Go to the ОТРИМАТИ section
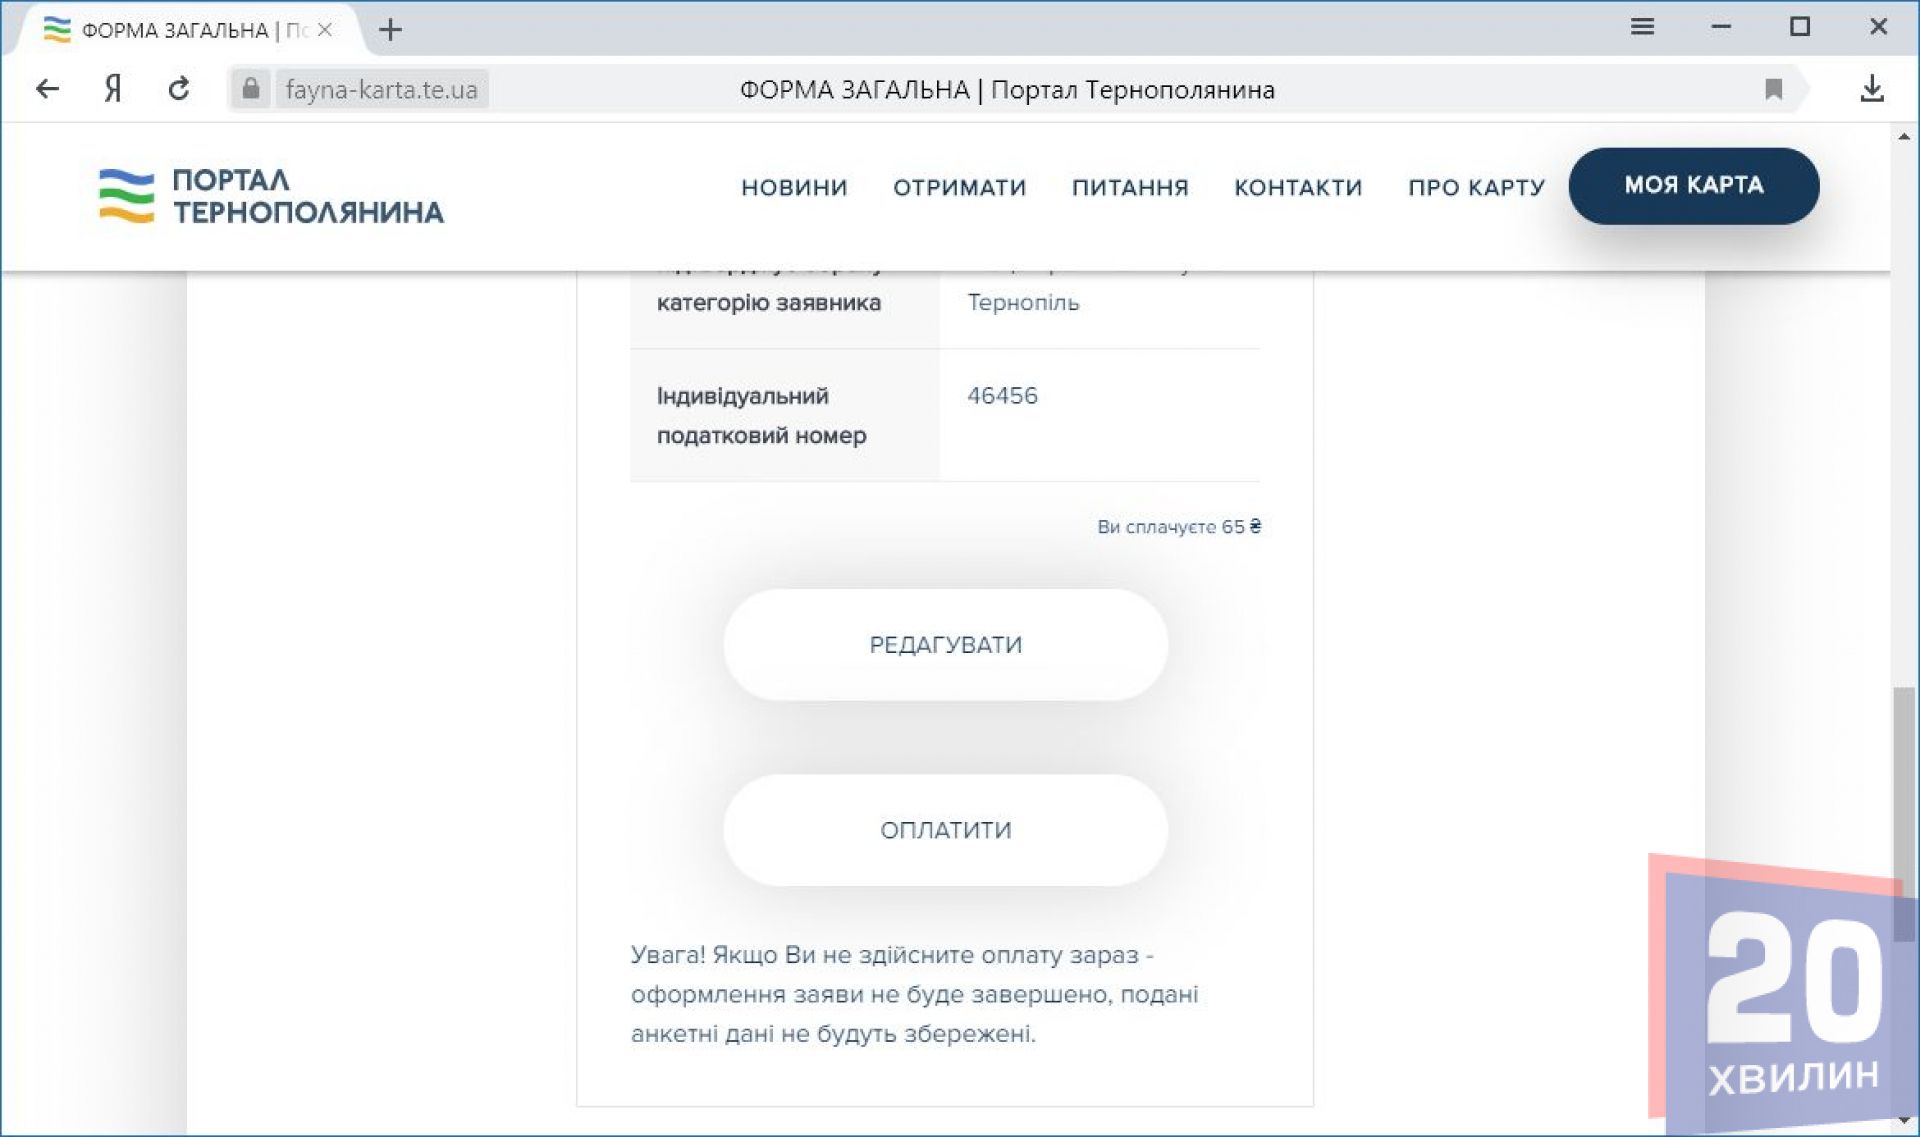This screenshot has width=1920, height=1137. pos(959,187)
